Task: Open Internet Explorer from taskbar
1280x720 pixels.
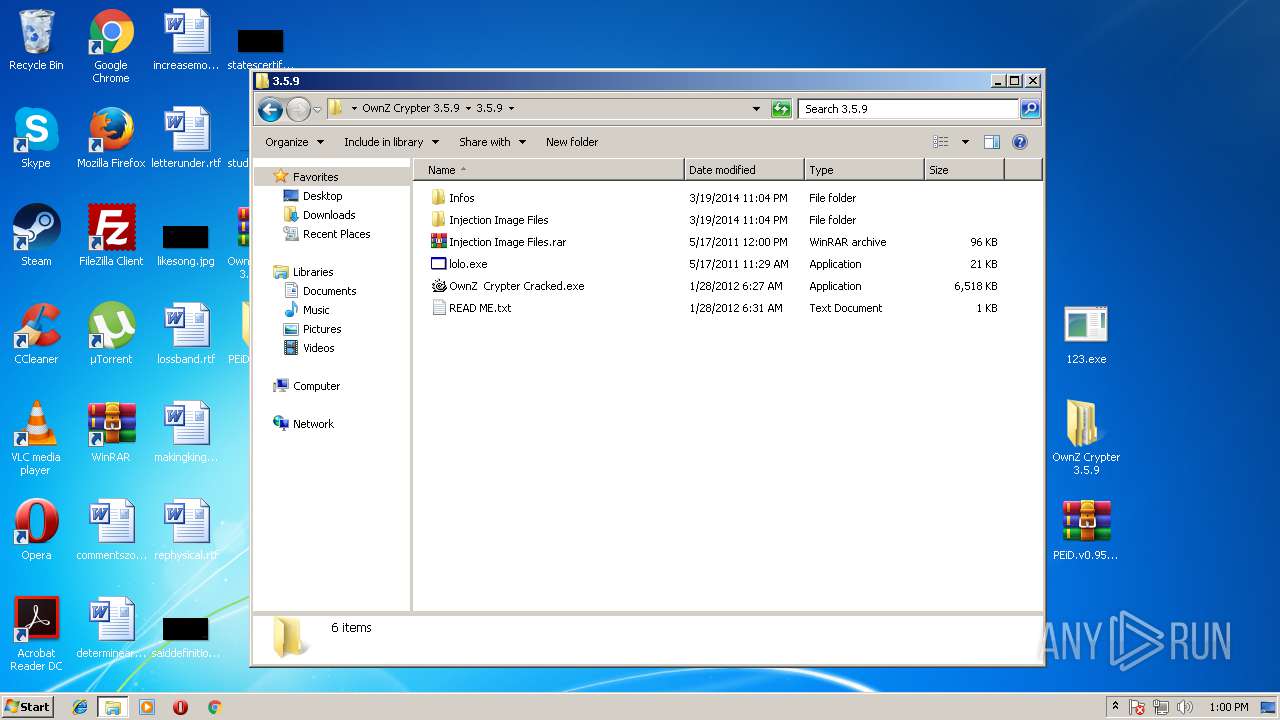Action: [80, 707]
